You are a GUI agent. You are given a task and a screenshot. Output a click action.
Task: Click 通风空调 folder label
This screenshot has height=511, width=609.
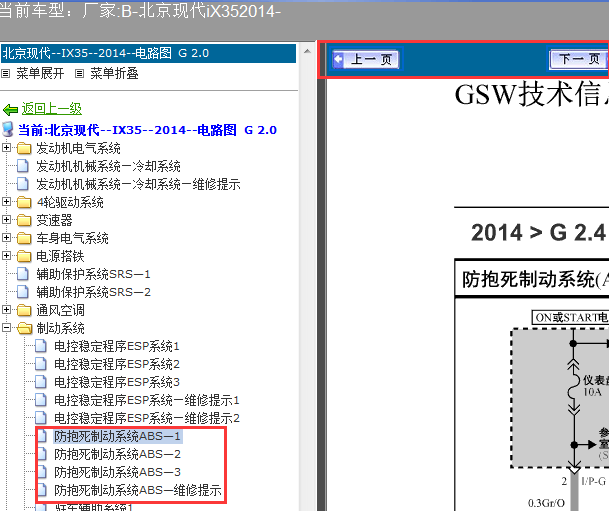pyautogui.click(x=60, y=310)
